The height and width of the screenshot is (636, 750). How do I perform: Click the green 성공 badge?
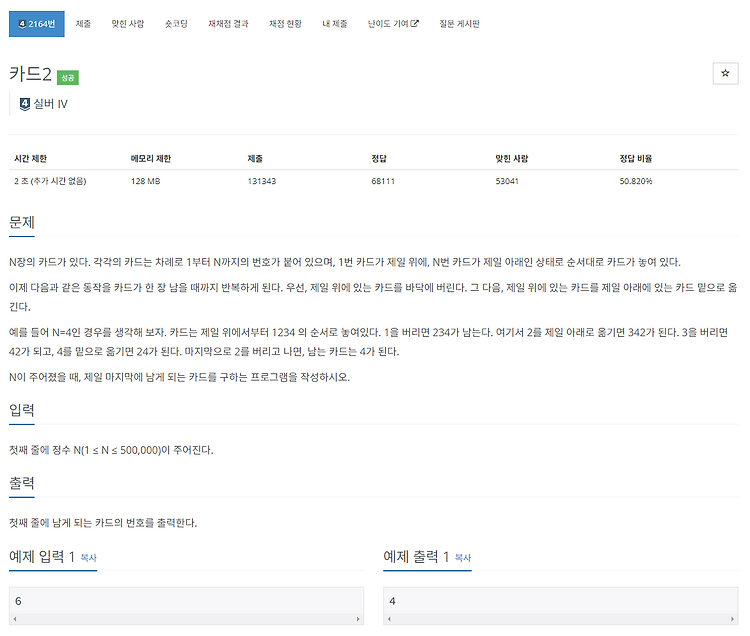coord(68,77)
